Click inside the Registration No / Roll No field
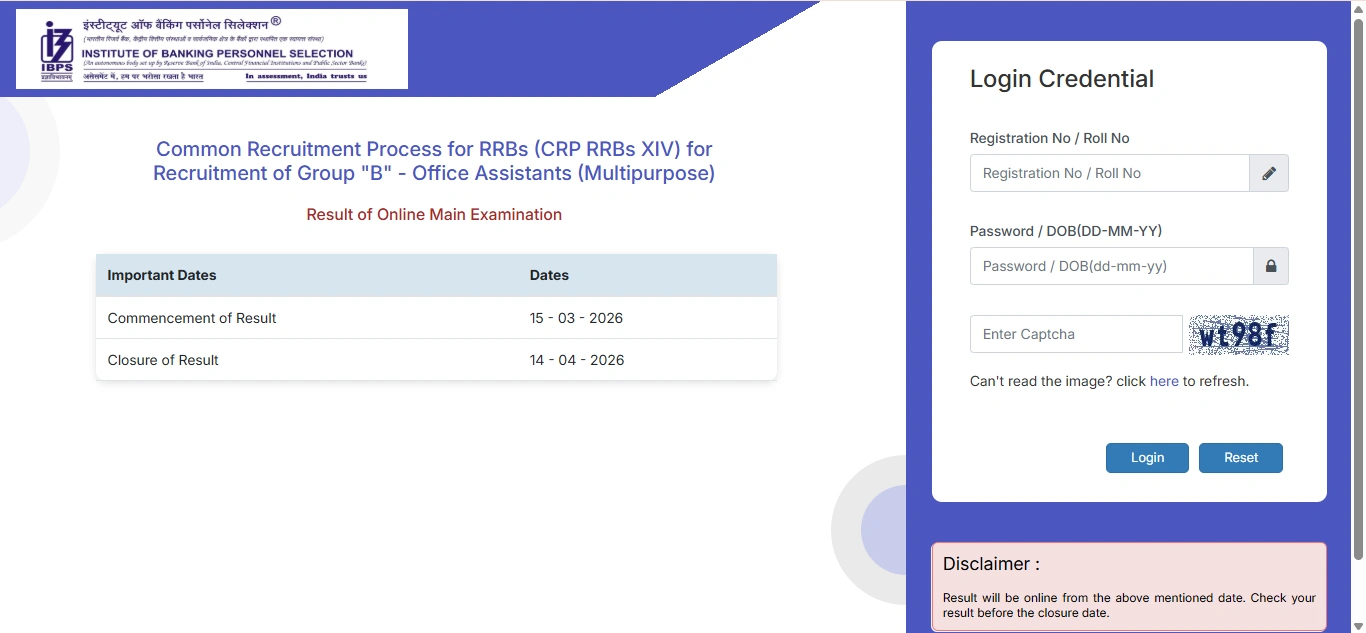Viewport: 1366px width, 633px height. tap(1100, 173)
